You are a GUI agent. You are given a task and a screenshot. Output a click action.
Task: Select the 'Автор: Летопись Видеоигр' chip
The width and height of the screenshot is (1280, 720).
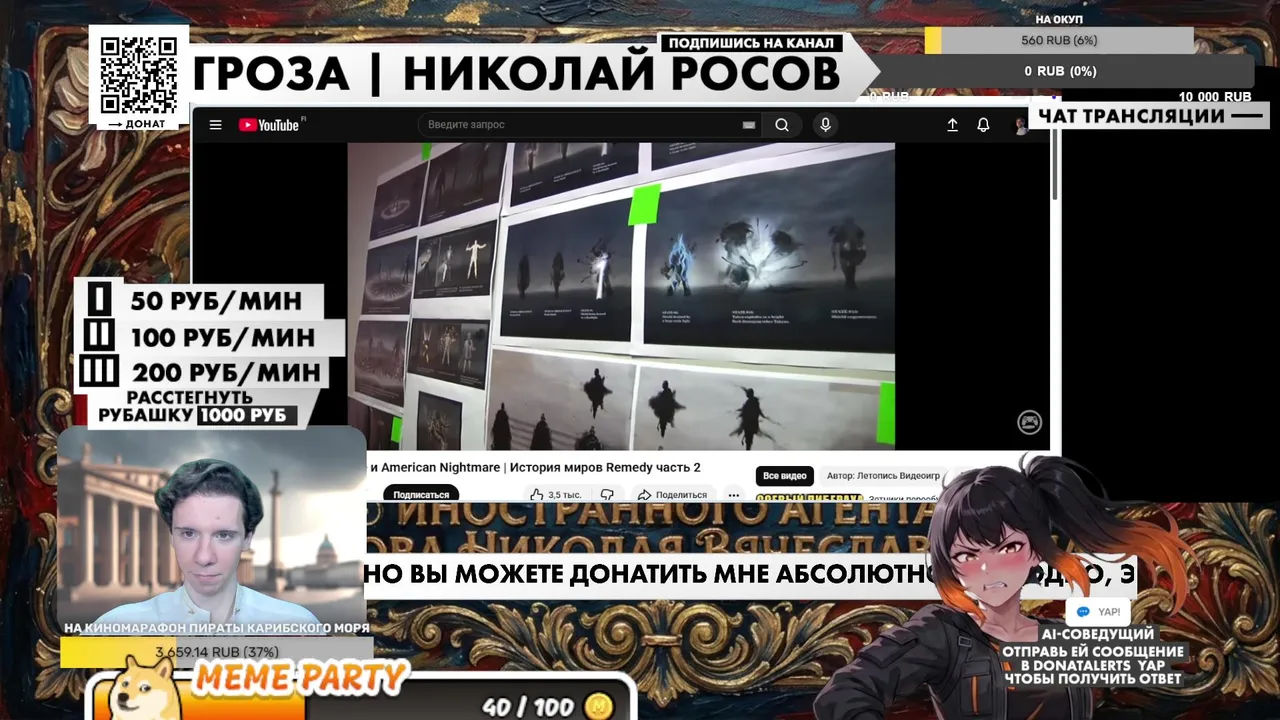click(883, 476)
